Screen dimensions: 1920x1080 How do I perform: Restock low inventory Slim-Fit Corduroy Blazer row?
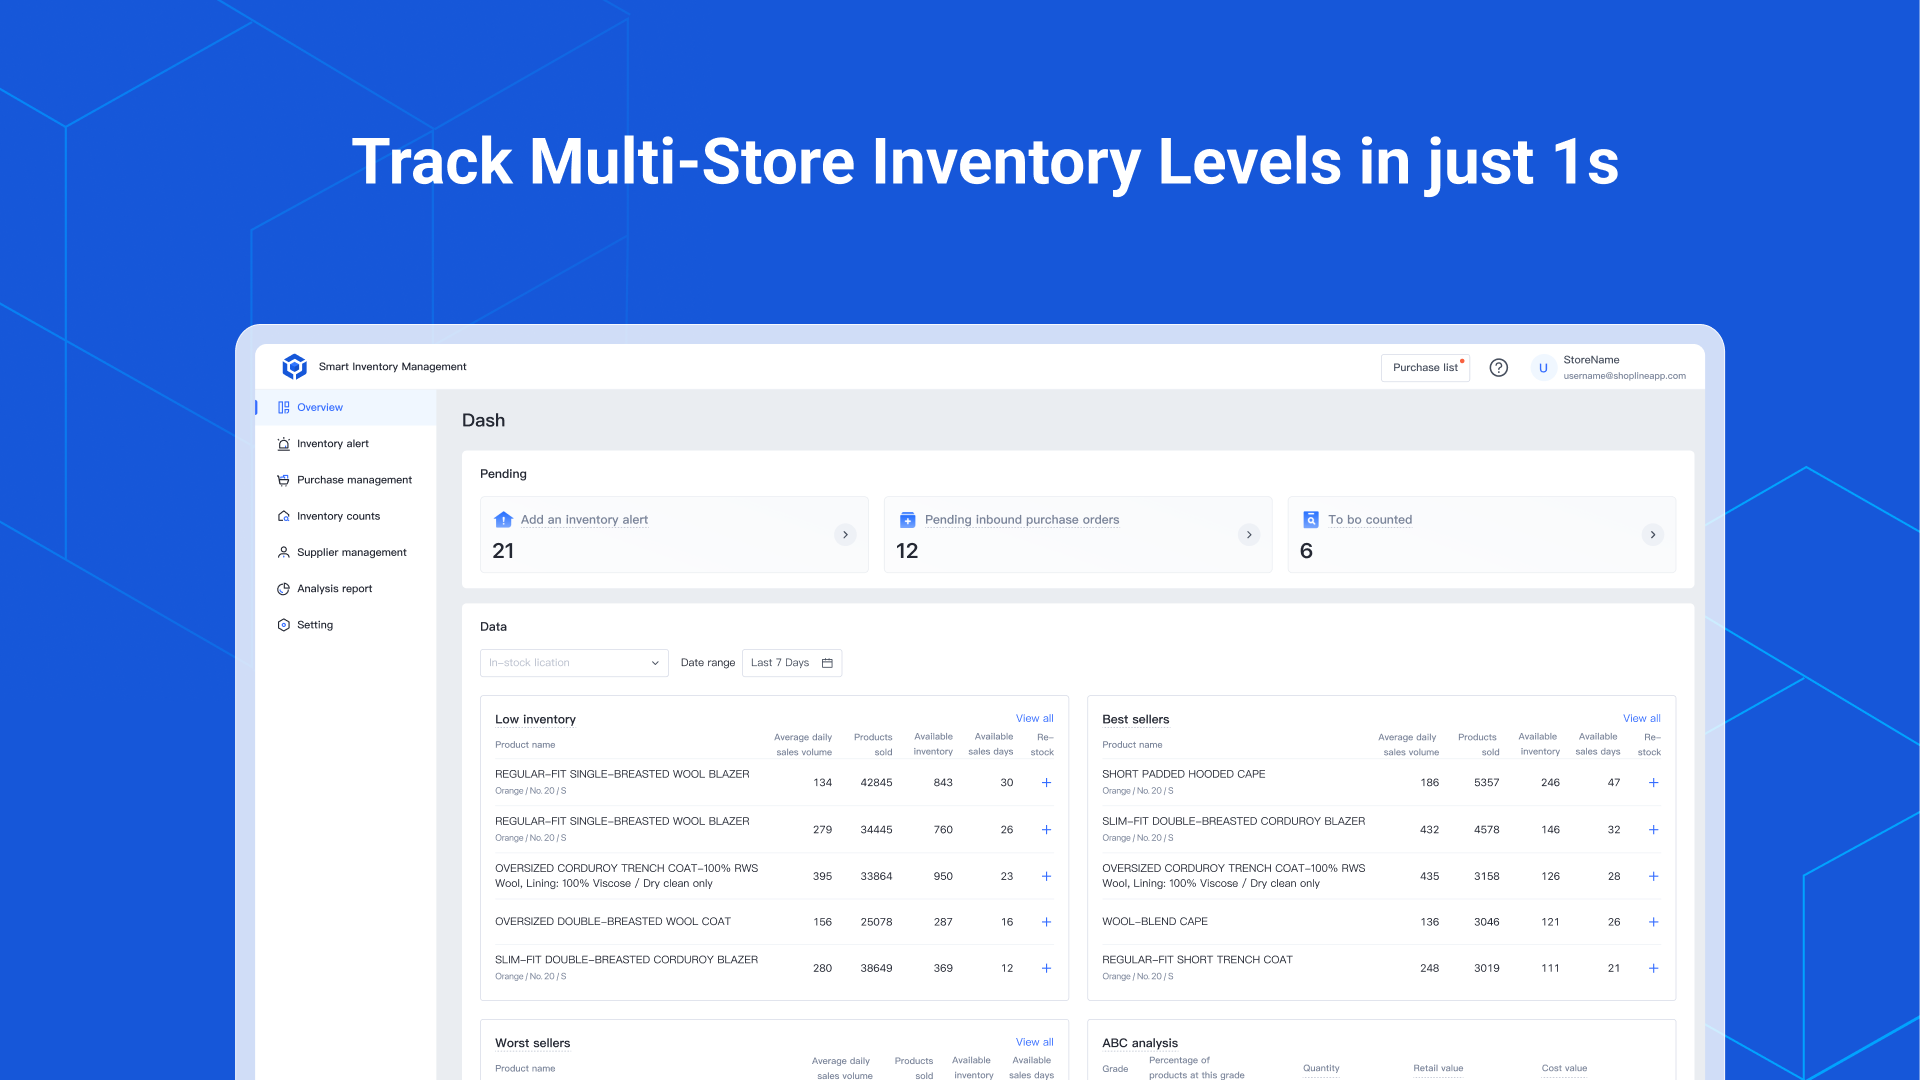(1046, 969)
